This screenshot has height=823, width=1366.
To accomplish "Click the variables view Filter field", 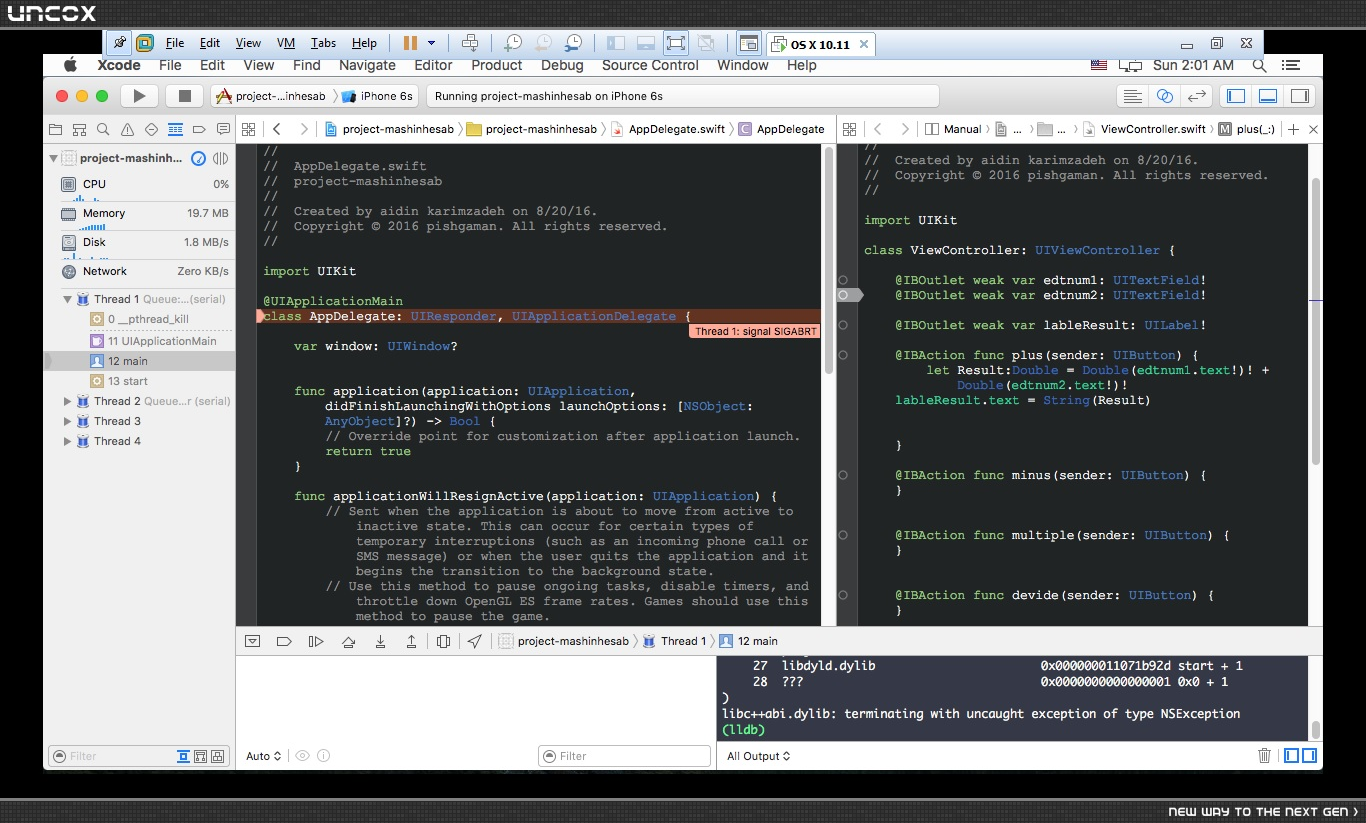I will (623, 756).
